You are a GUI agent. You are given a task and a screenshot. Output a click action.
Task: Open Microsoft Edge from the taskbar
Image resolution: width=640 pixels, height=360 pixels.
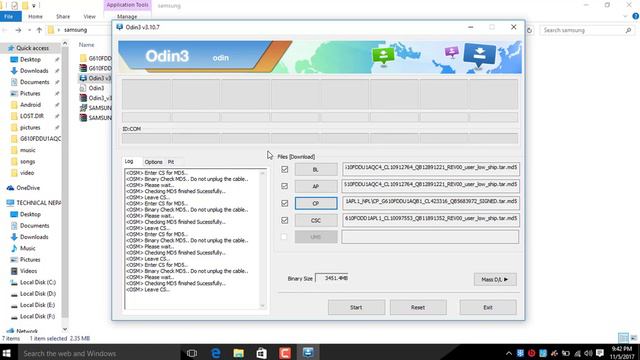[x=216, y=353]
